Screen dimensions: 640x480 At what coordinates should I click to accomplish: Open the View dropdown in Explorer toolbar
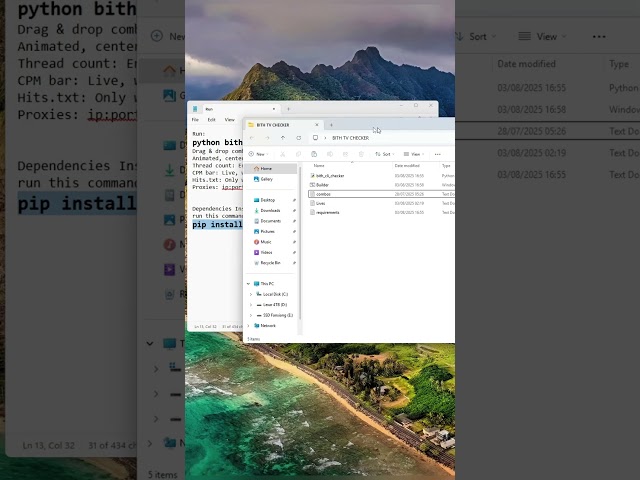(412, 154)
